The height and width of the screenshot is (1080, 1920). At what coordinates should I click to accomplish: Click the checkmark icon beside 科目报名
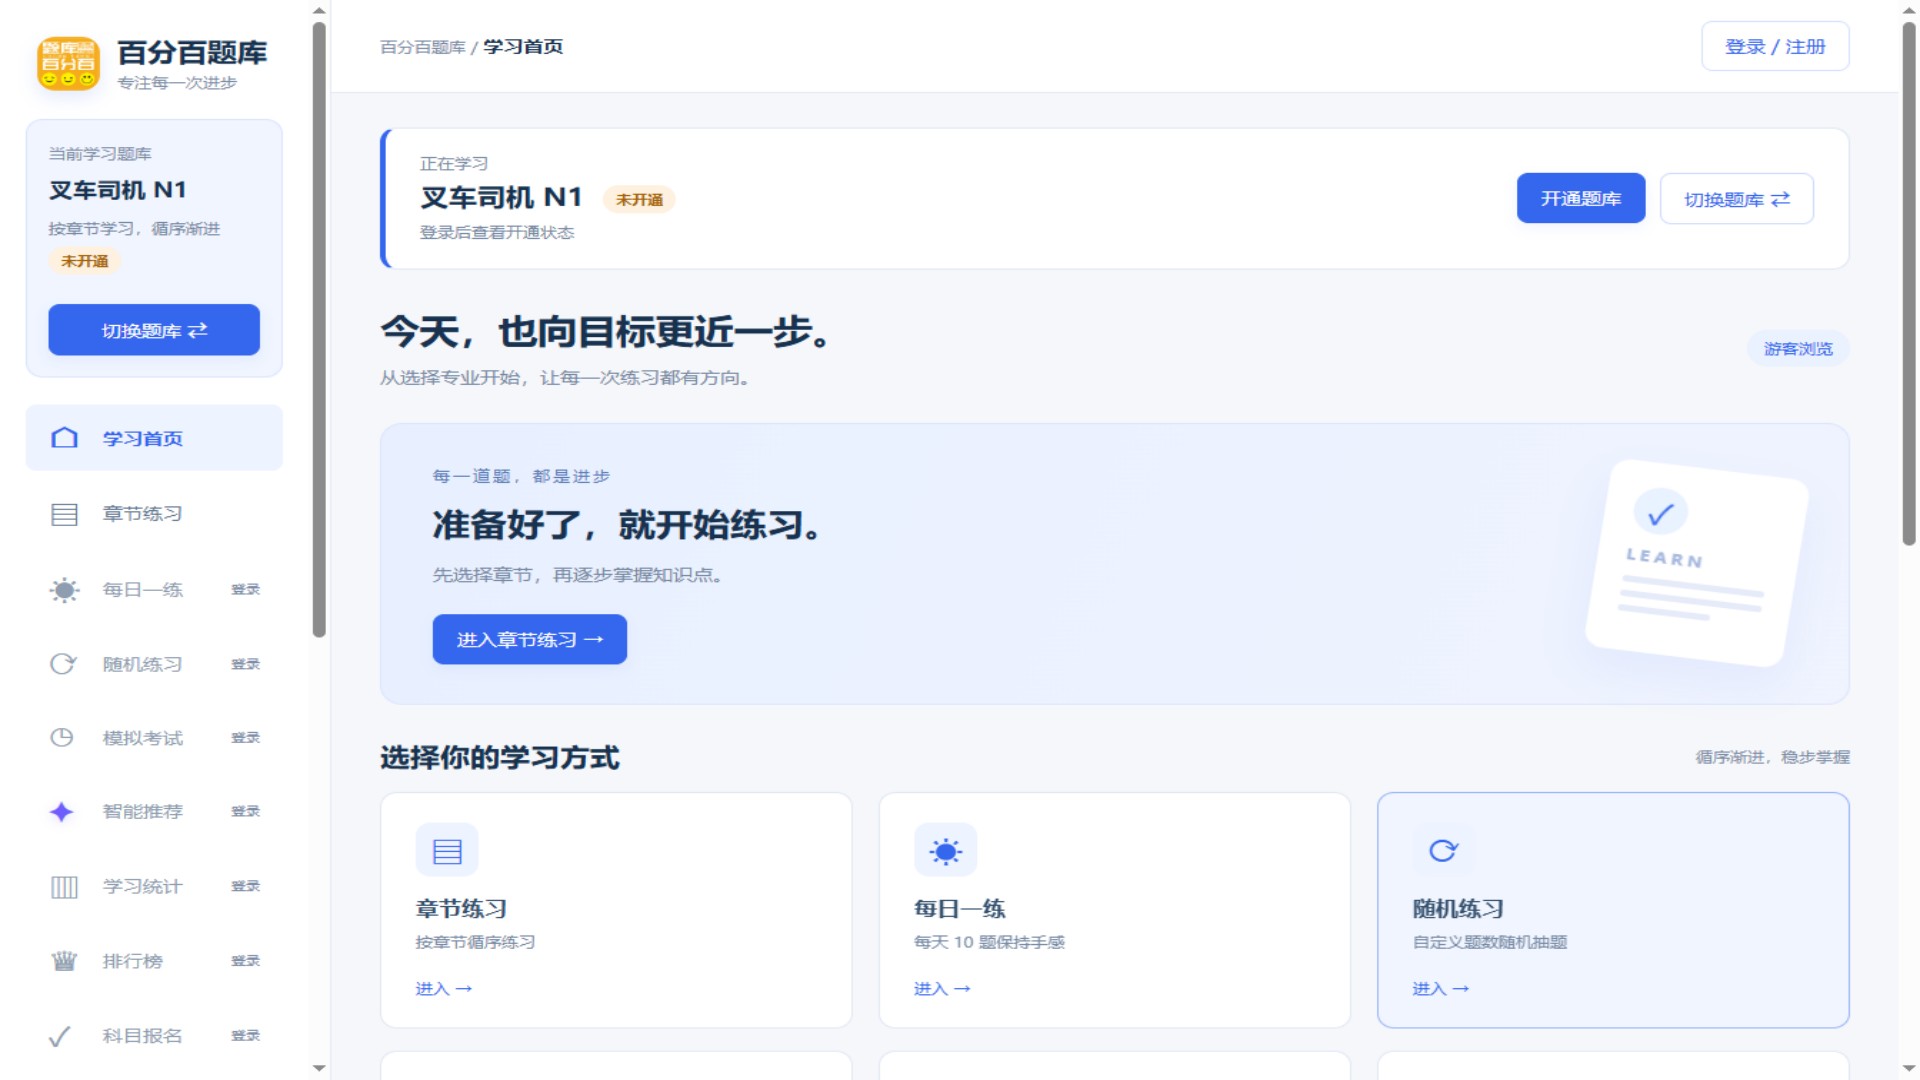(x=60, y=1036)
